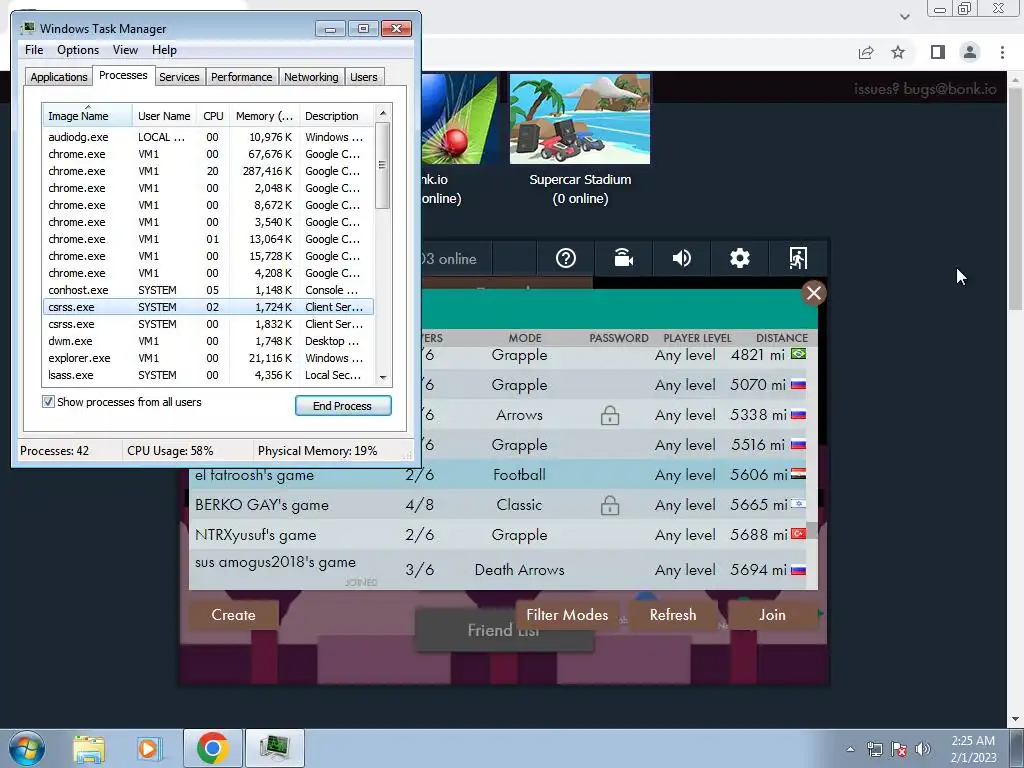
Task: Refresh the room list
Action: [673, 615]
